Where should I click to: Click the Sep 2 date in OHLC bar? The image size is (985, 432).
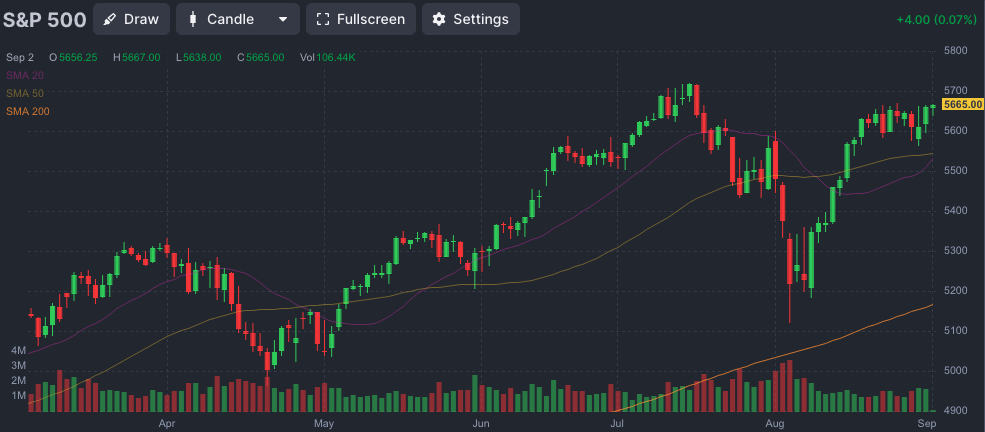click(20, 57)
